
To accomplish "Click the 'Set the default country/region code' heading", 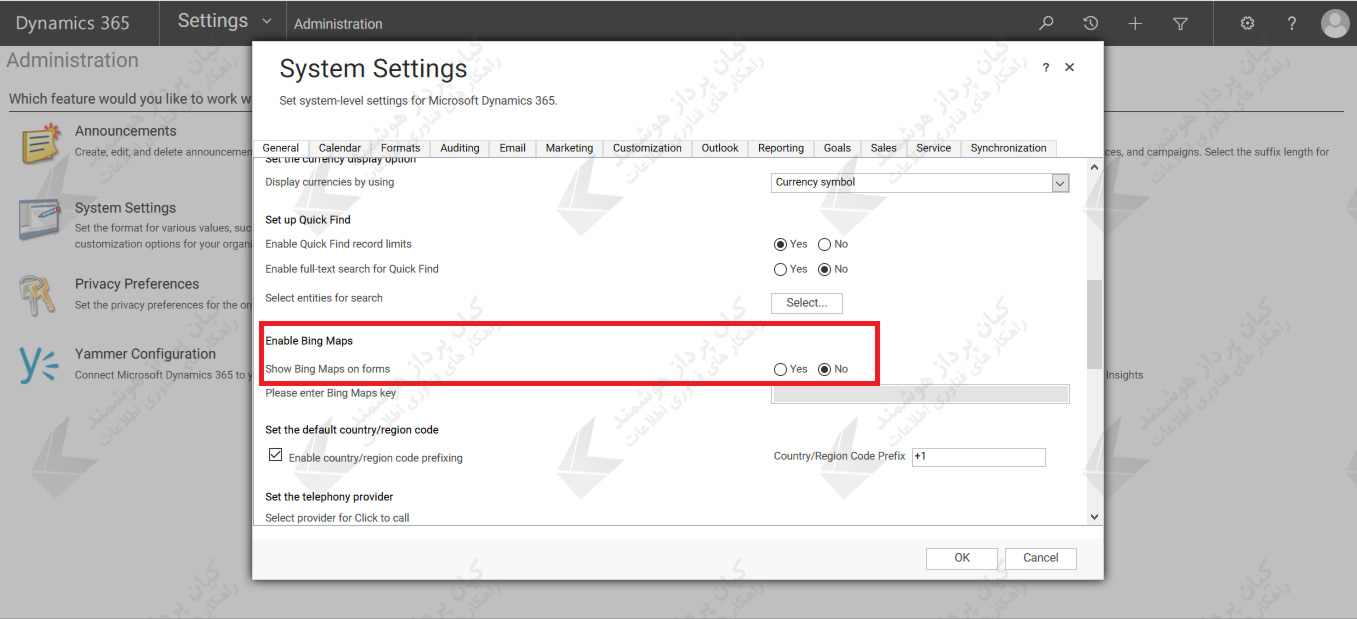I will coord(352,430).
